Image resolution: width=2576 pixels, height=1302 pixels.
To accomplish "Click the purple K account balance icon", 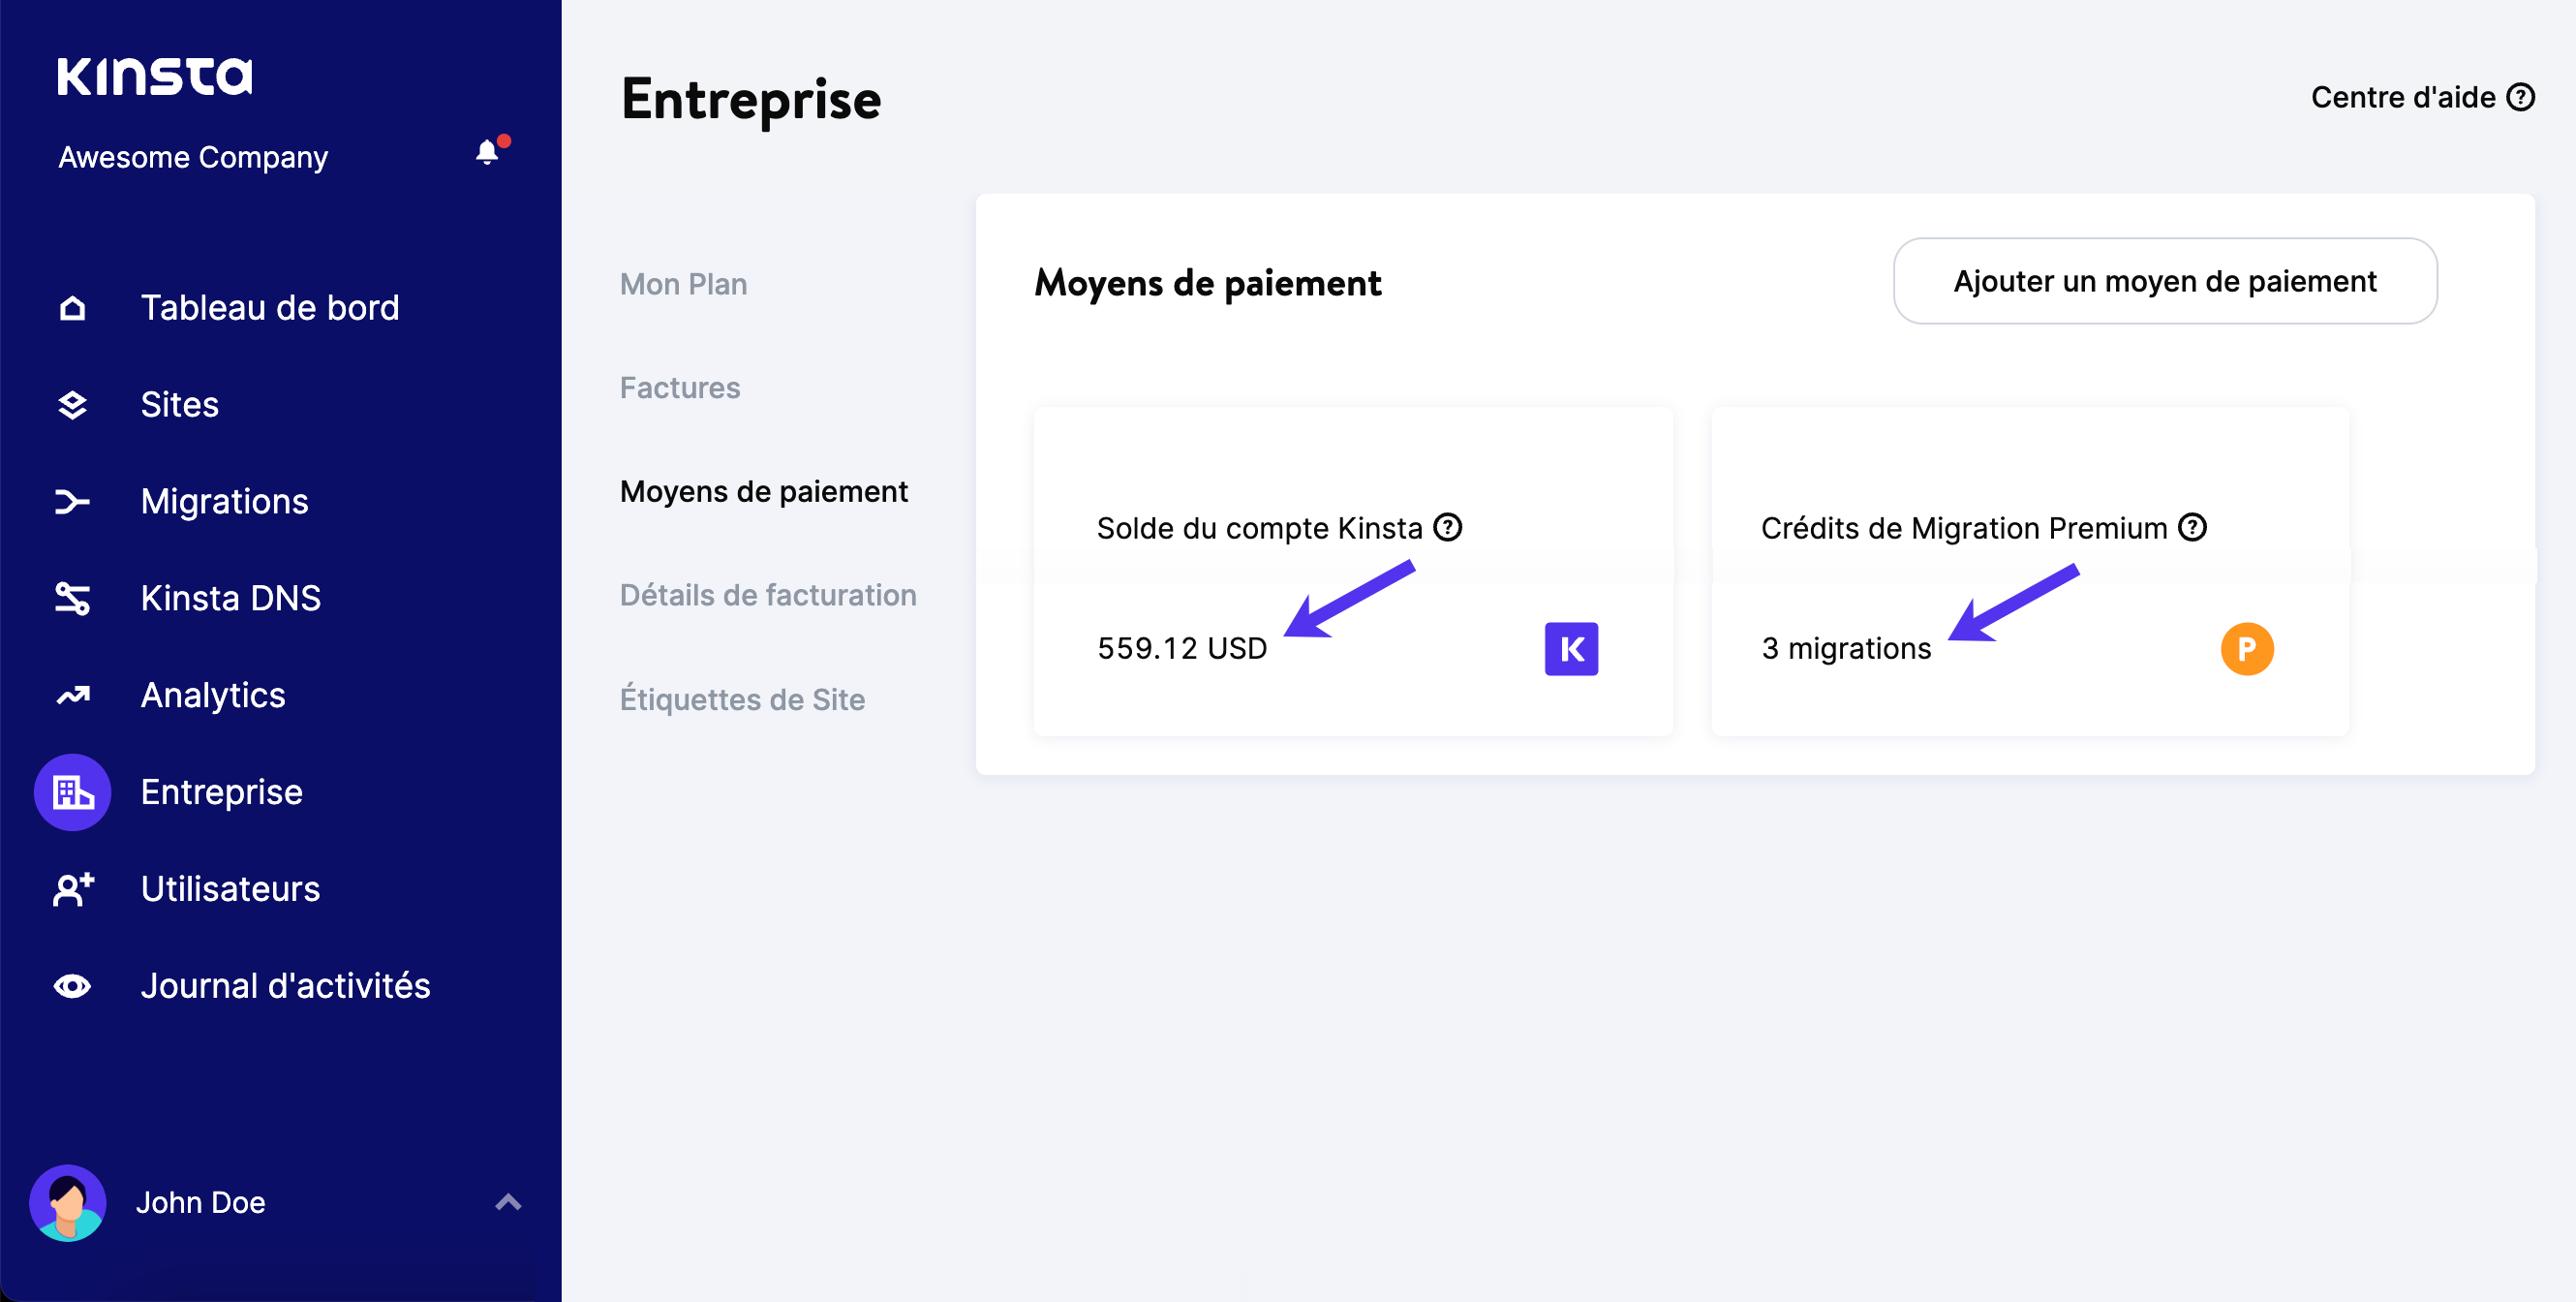I will click(1571, 648).
